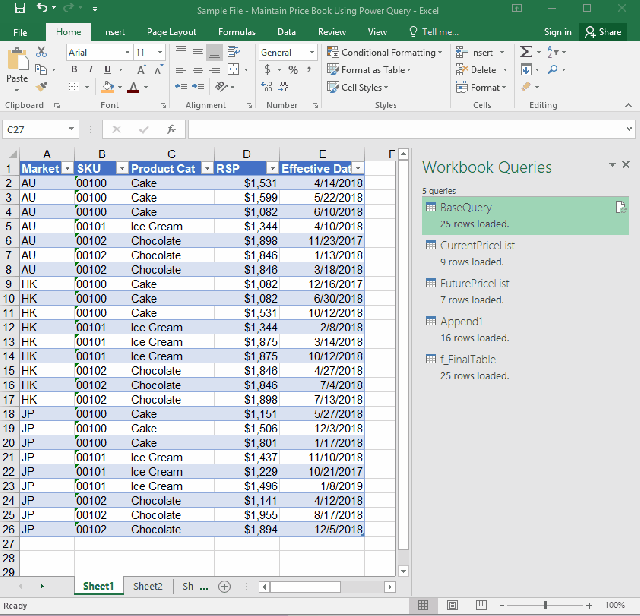Open the cell borders button

[x=73, y=87]
